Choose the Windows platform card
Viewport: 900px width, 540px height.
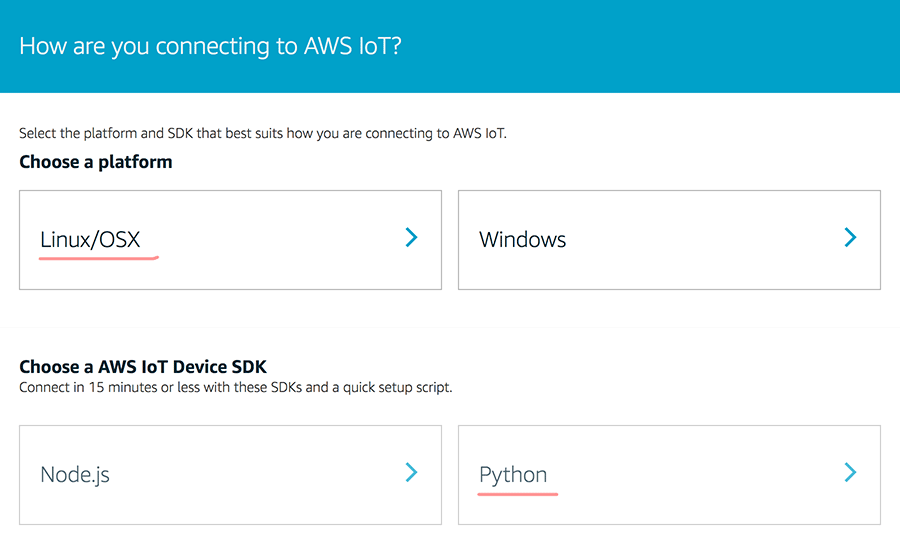click(669, 240)
